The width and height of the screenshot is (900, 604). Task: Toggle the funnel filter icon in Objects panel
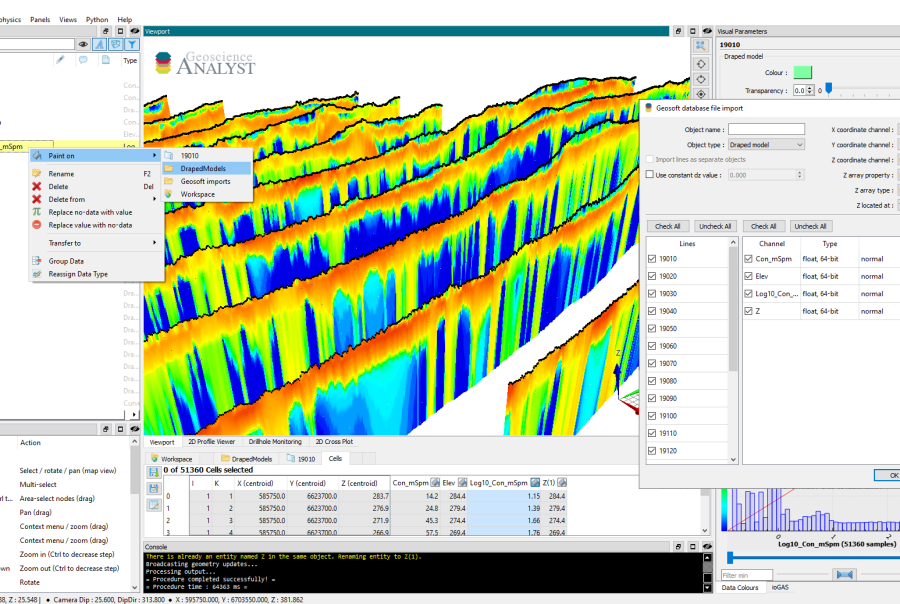132,44
